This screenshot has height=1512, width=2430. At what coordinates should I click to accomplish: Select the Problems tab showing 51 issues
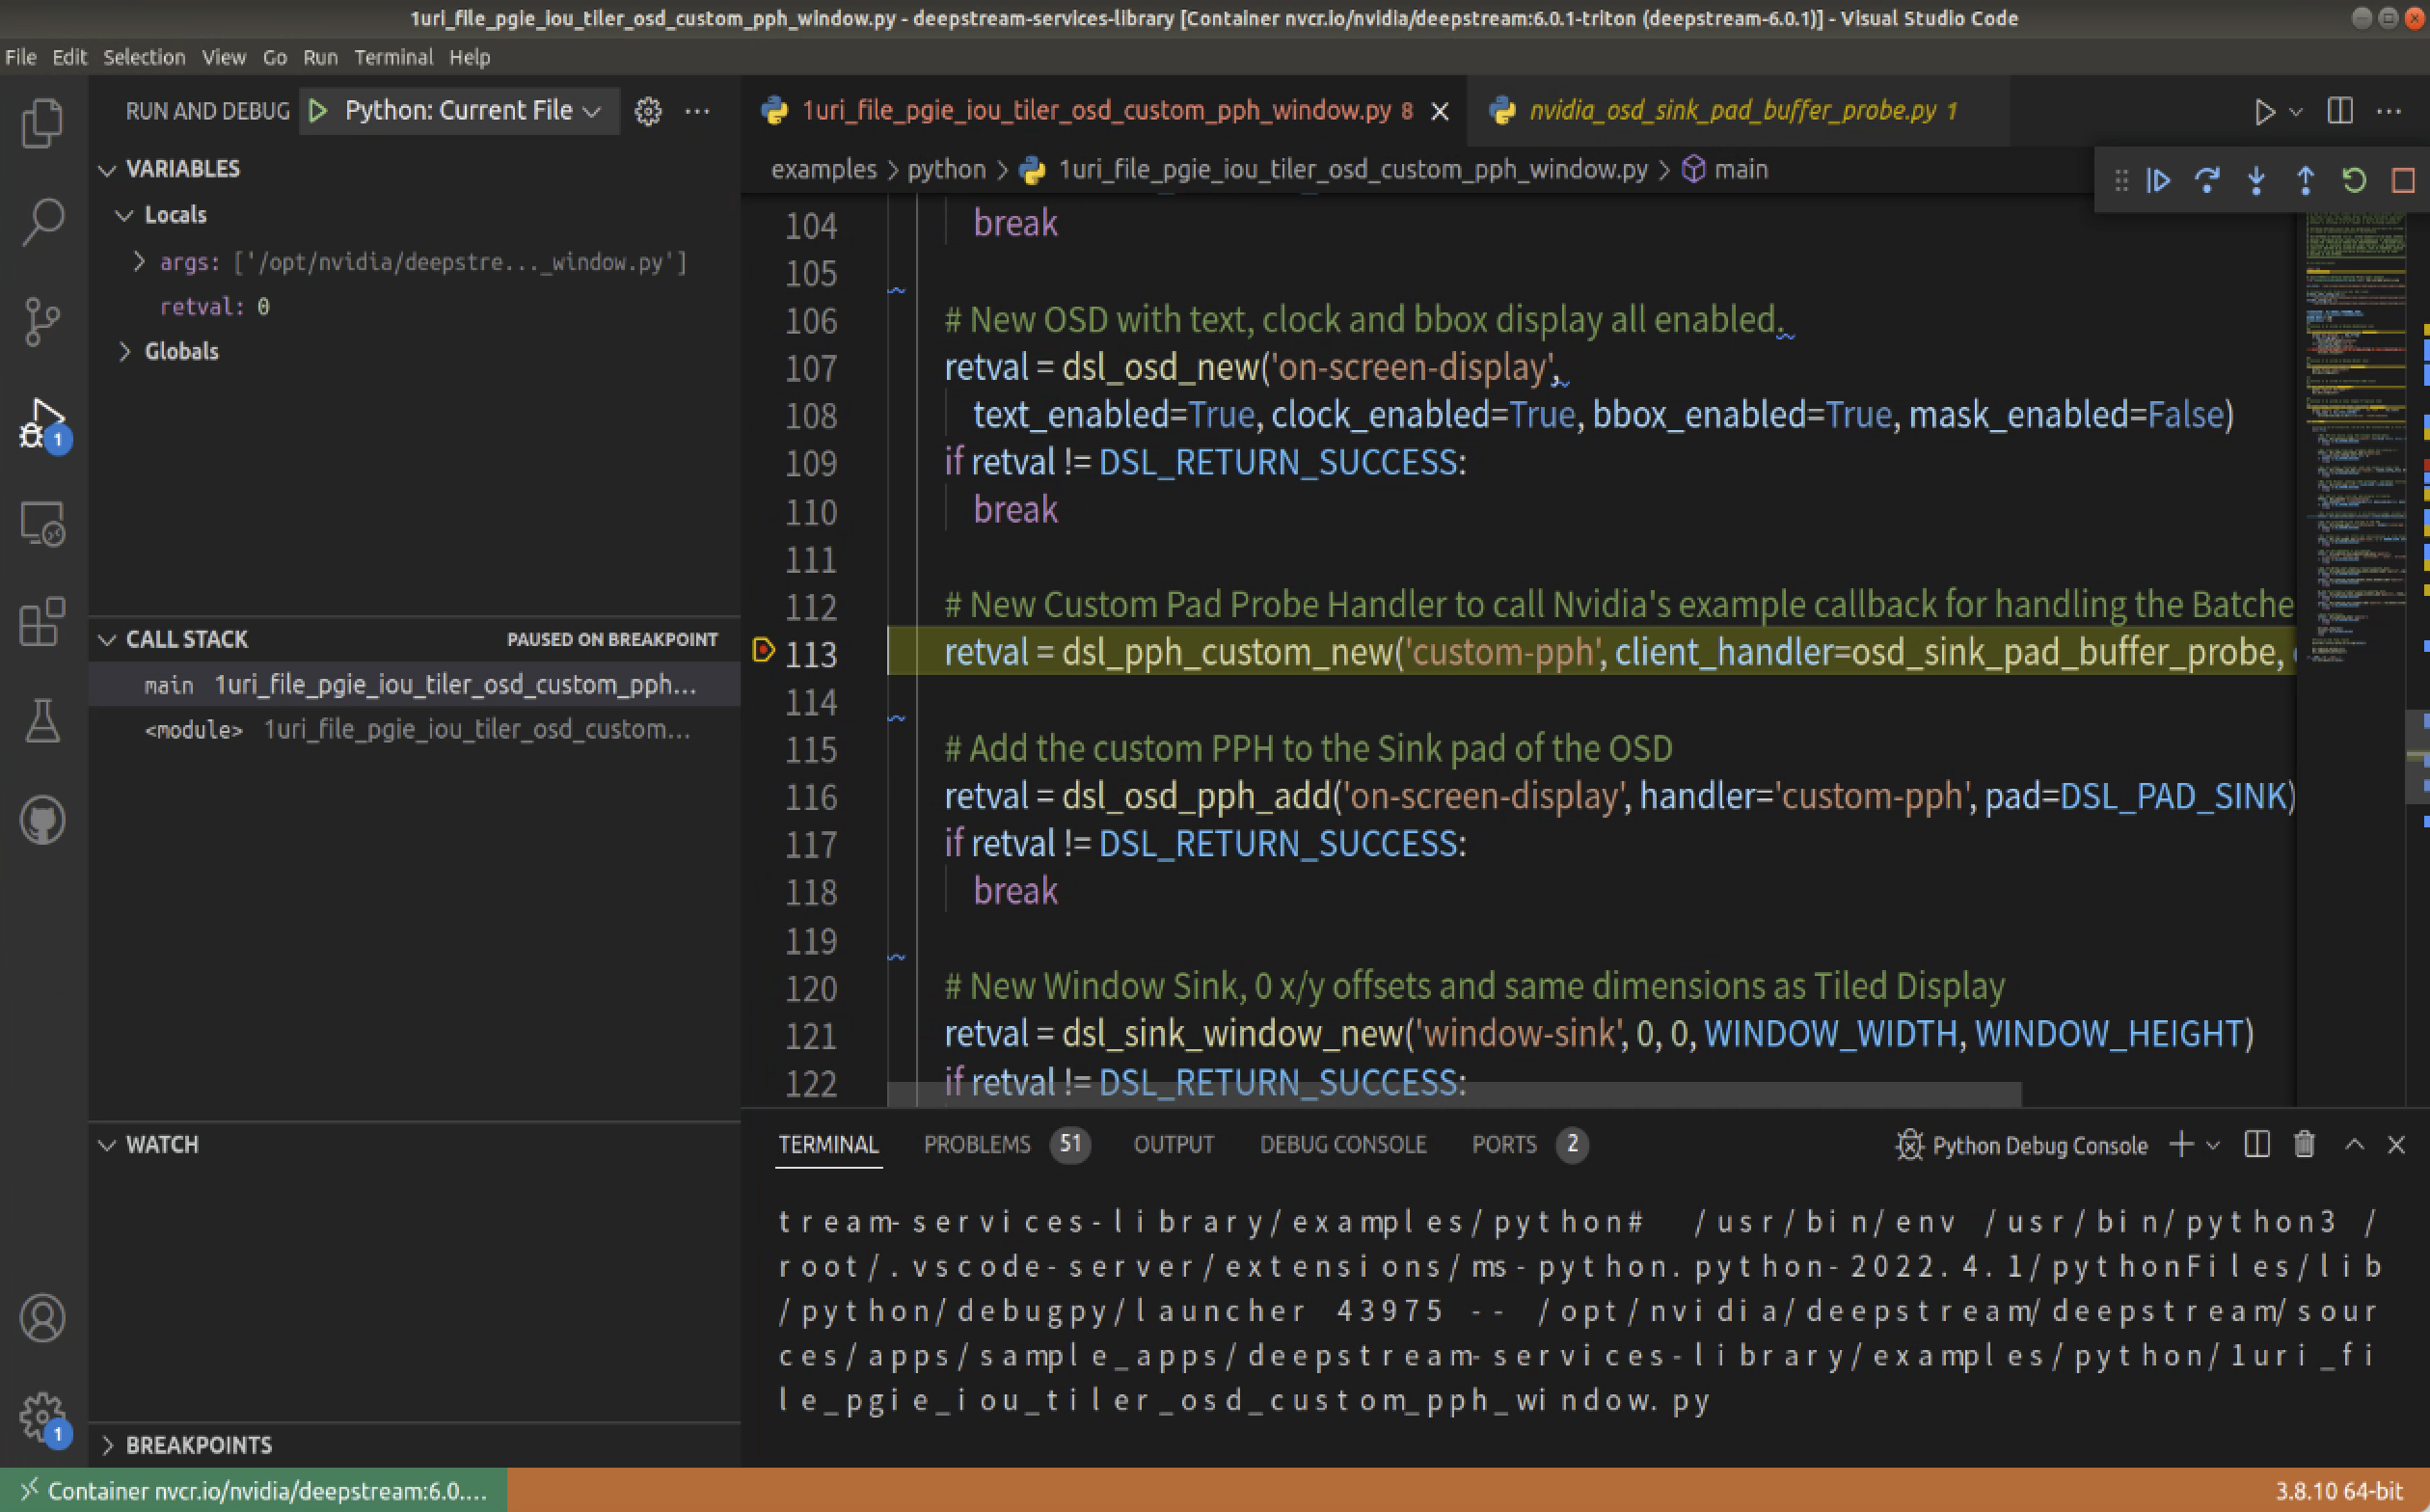[x=977, y=1144]
